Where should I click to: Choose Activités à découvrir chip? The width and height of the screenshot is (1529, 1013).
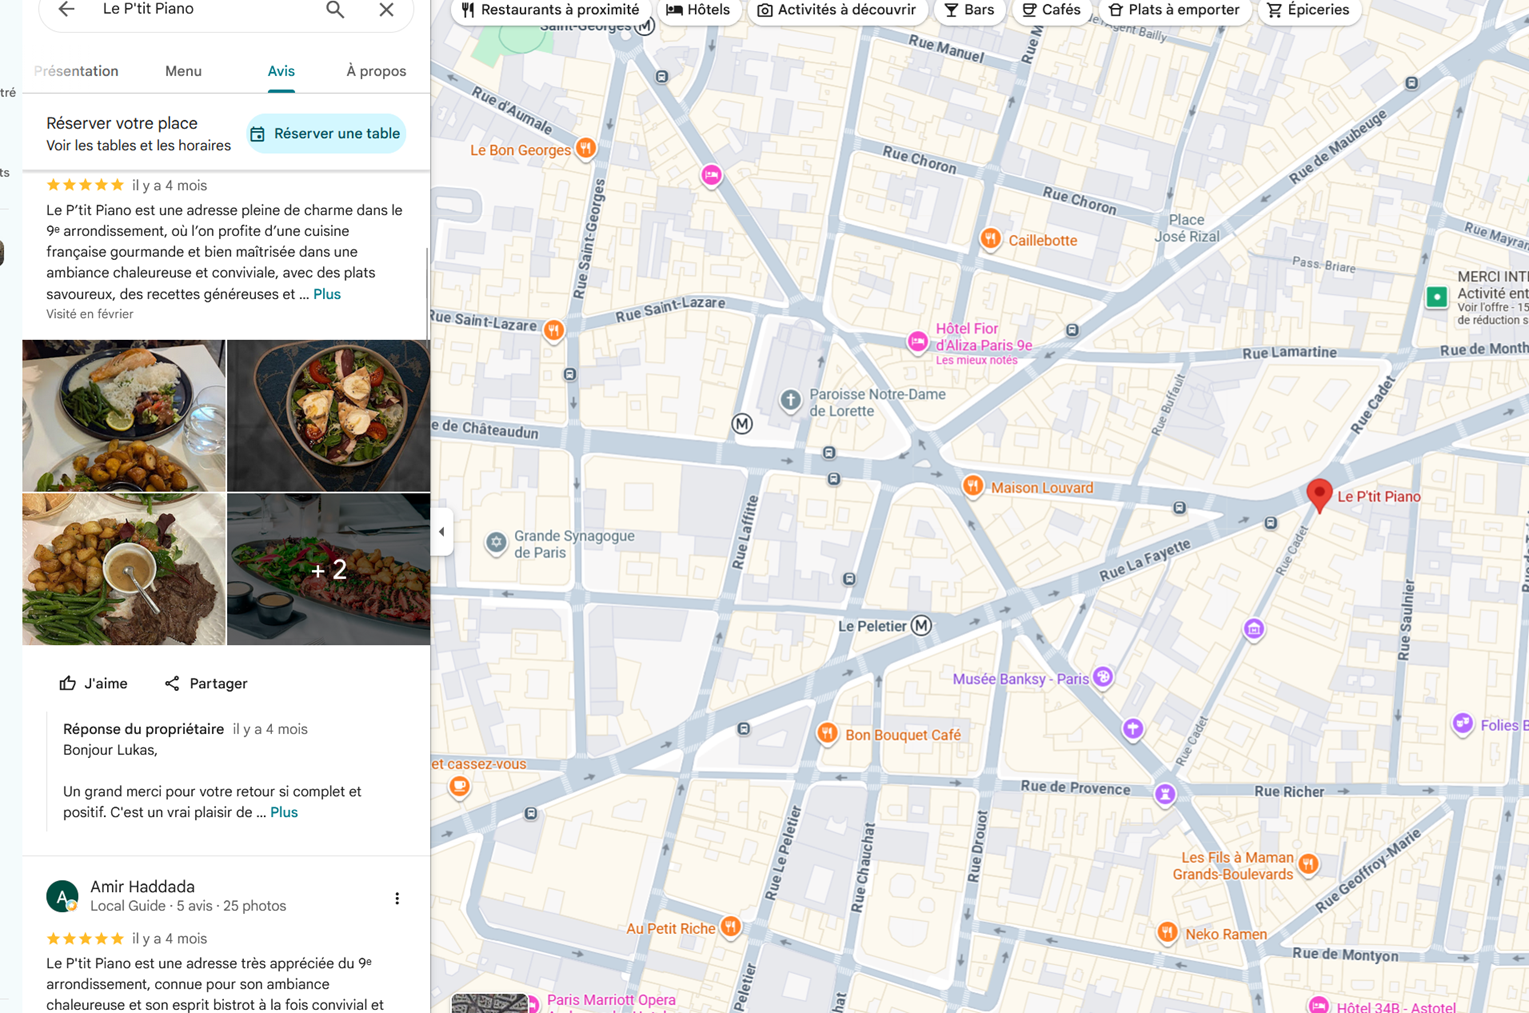836,10
